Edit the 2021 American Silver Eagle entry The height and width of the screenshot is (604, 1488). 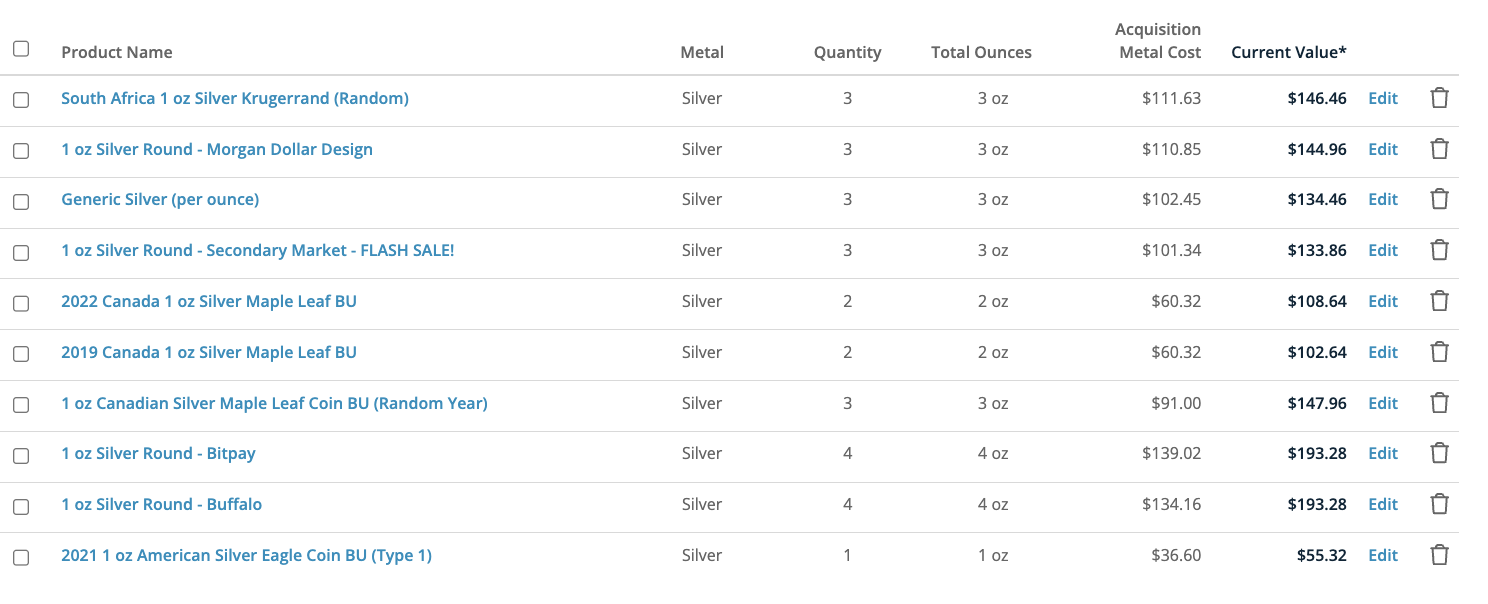click(x=1383, y=555)
